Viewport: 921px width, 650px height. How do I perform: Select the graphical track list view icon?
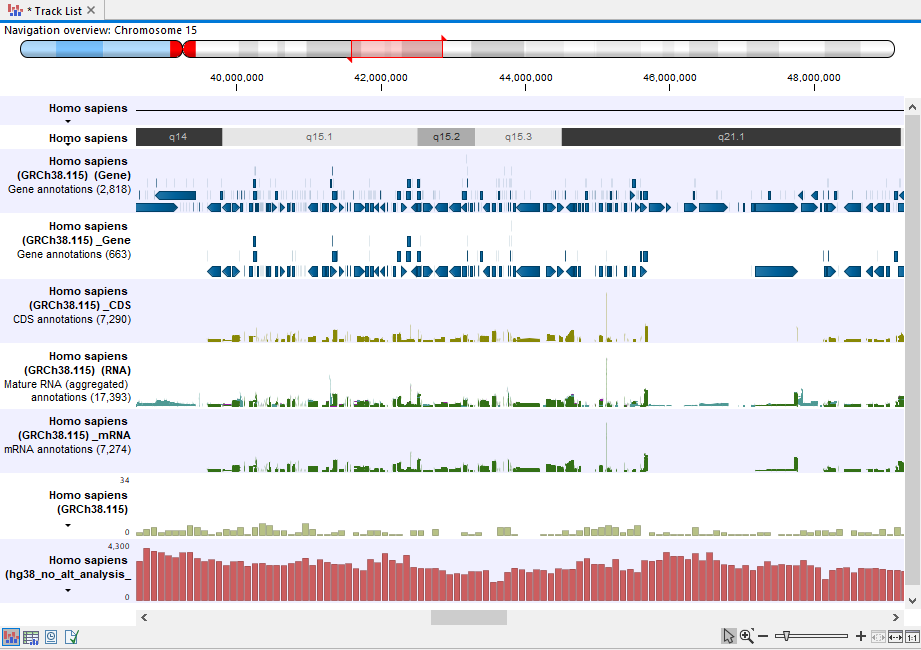click(11, 637)
